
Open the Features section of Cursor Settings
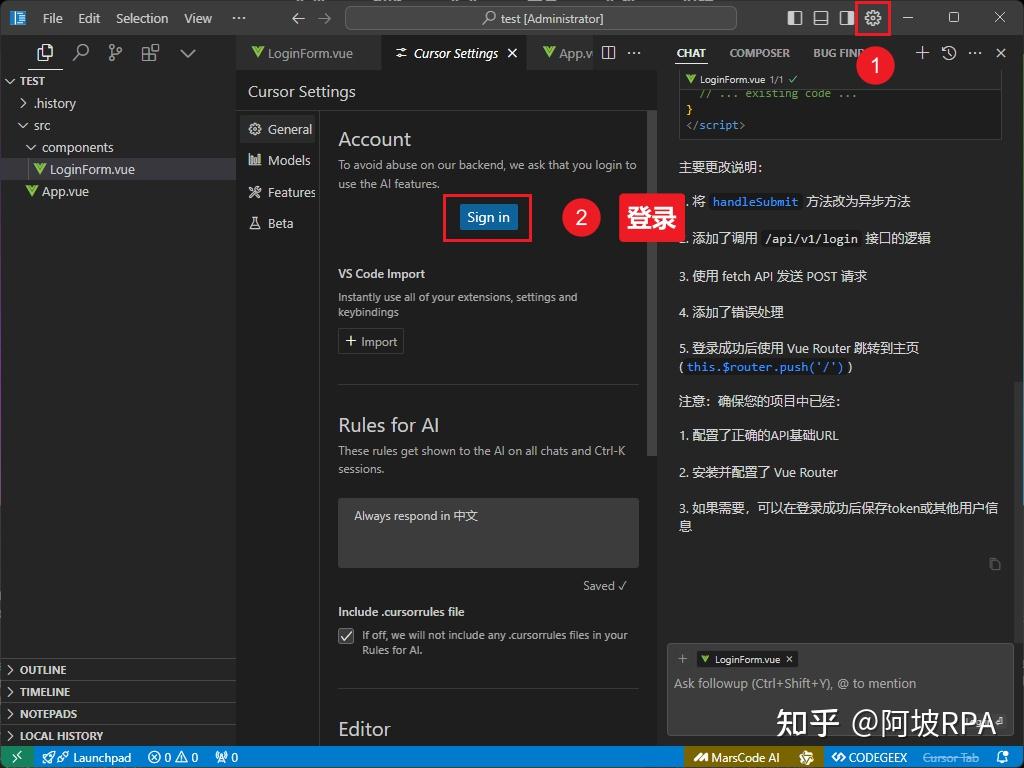pyautogui.click(x=286, y=192)
